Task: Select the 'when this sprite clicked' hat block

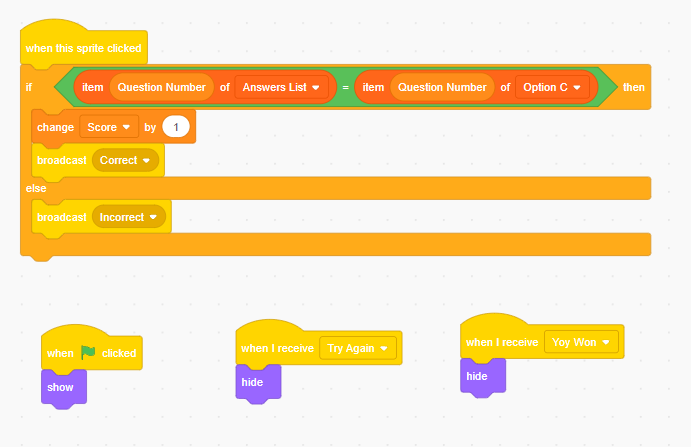Action: pyautogui.click(x=84, y=48)
